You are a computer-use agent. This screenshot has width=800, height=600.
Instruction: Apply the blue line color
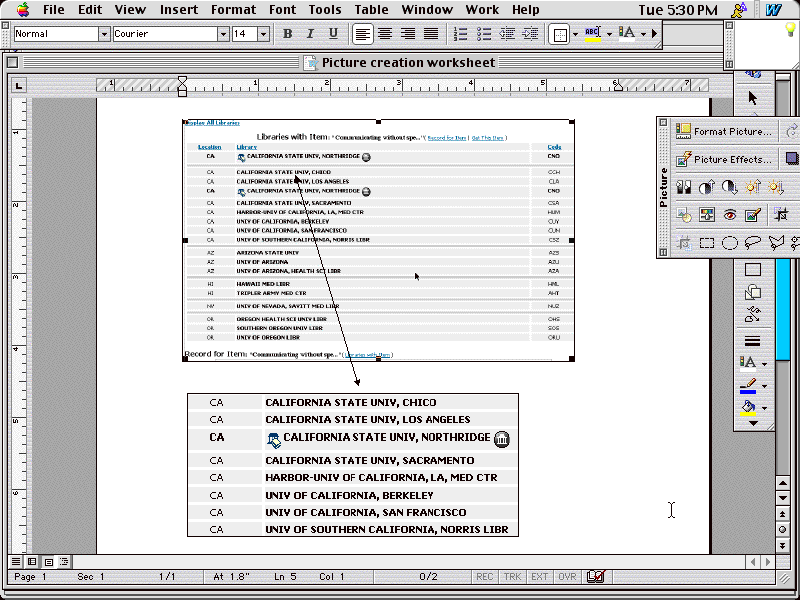pyautogui.click(x=747, y=386)
